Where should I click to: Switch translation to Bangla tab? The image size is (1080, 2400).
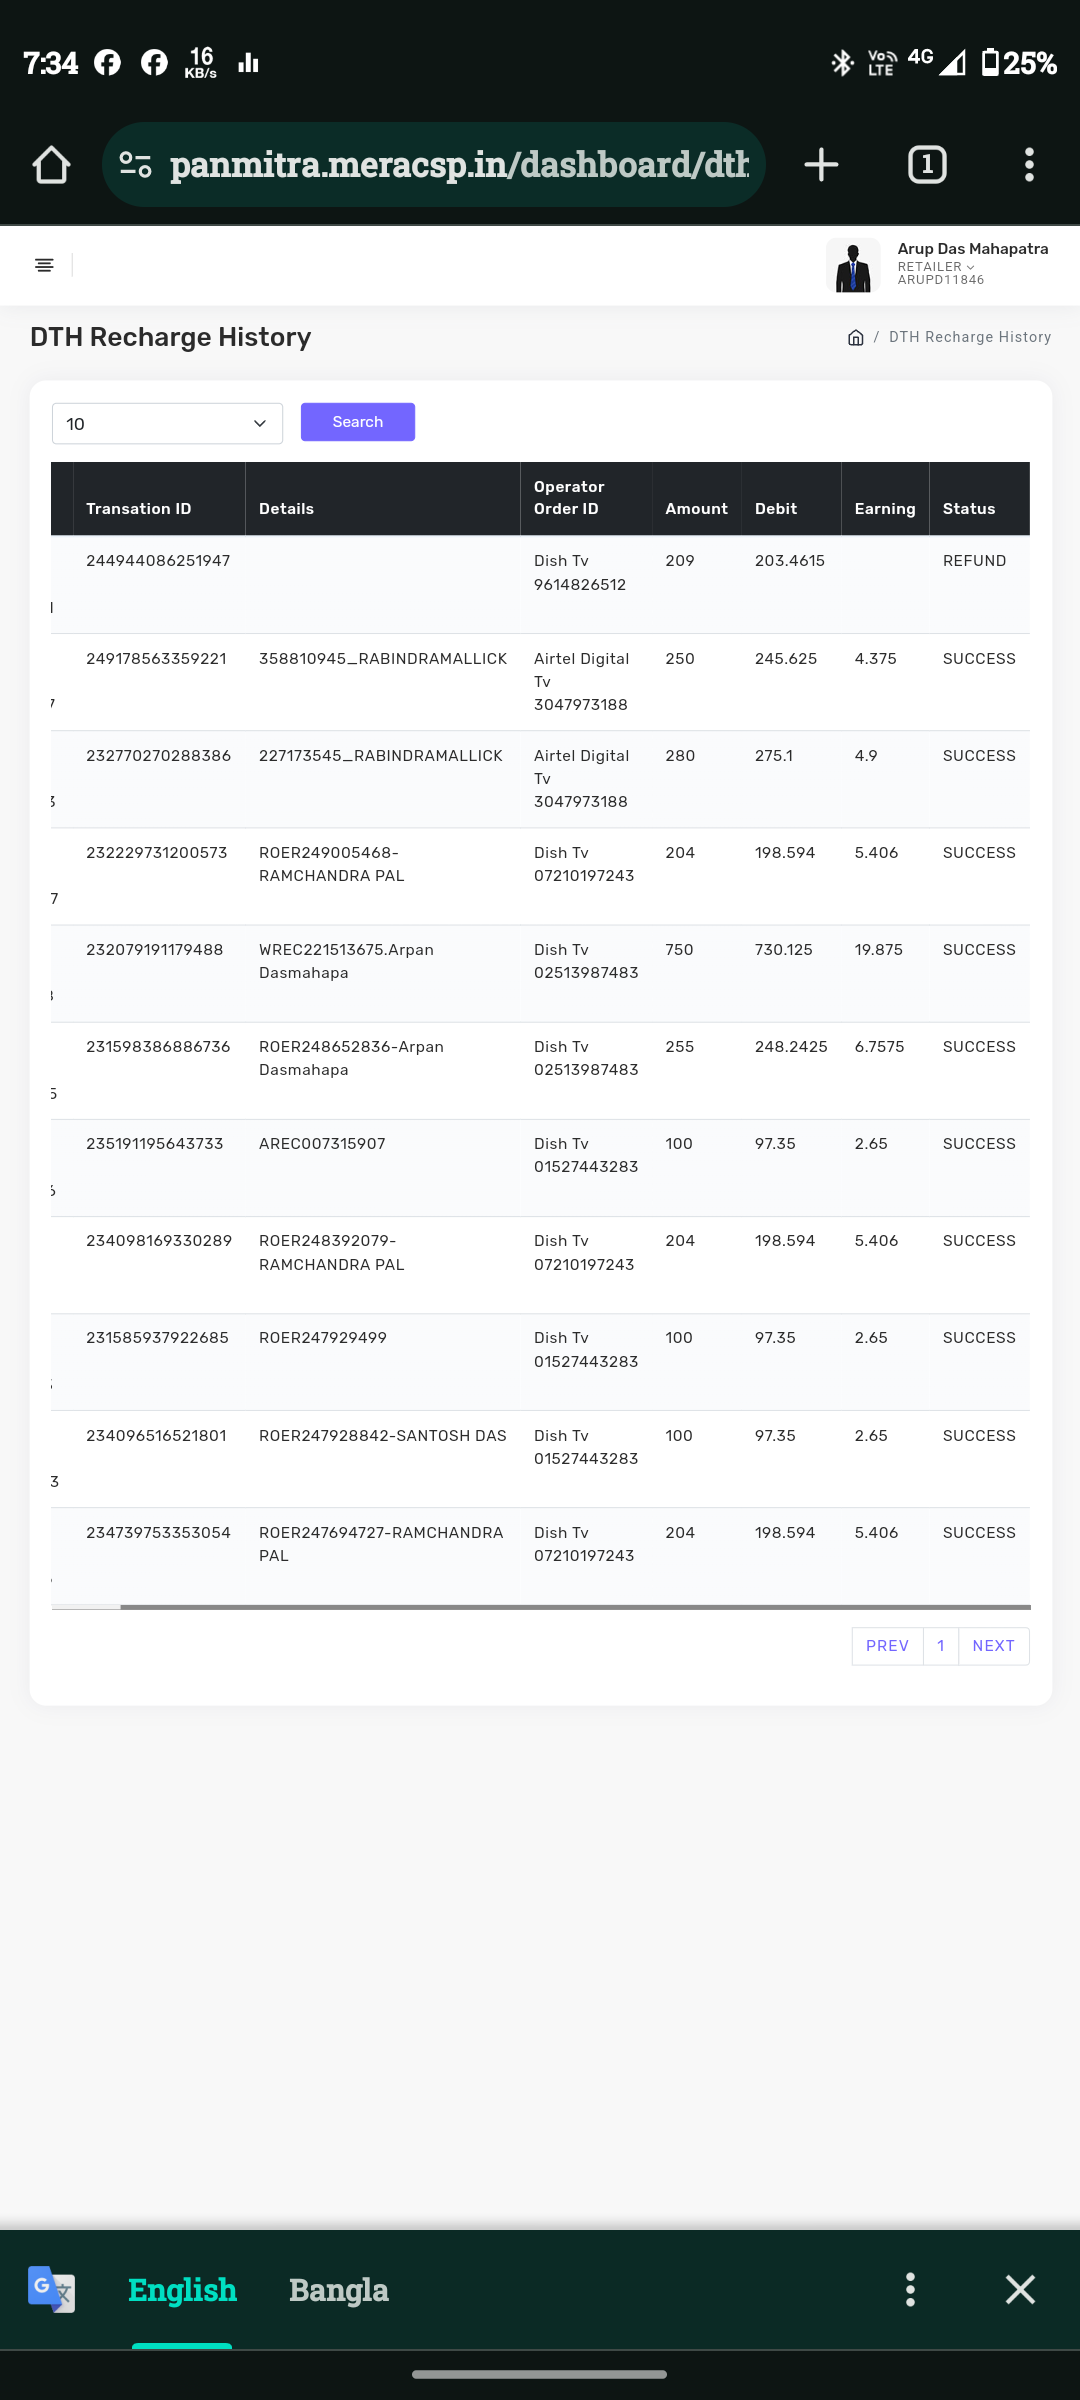point(338,2289)
